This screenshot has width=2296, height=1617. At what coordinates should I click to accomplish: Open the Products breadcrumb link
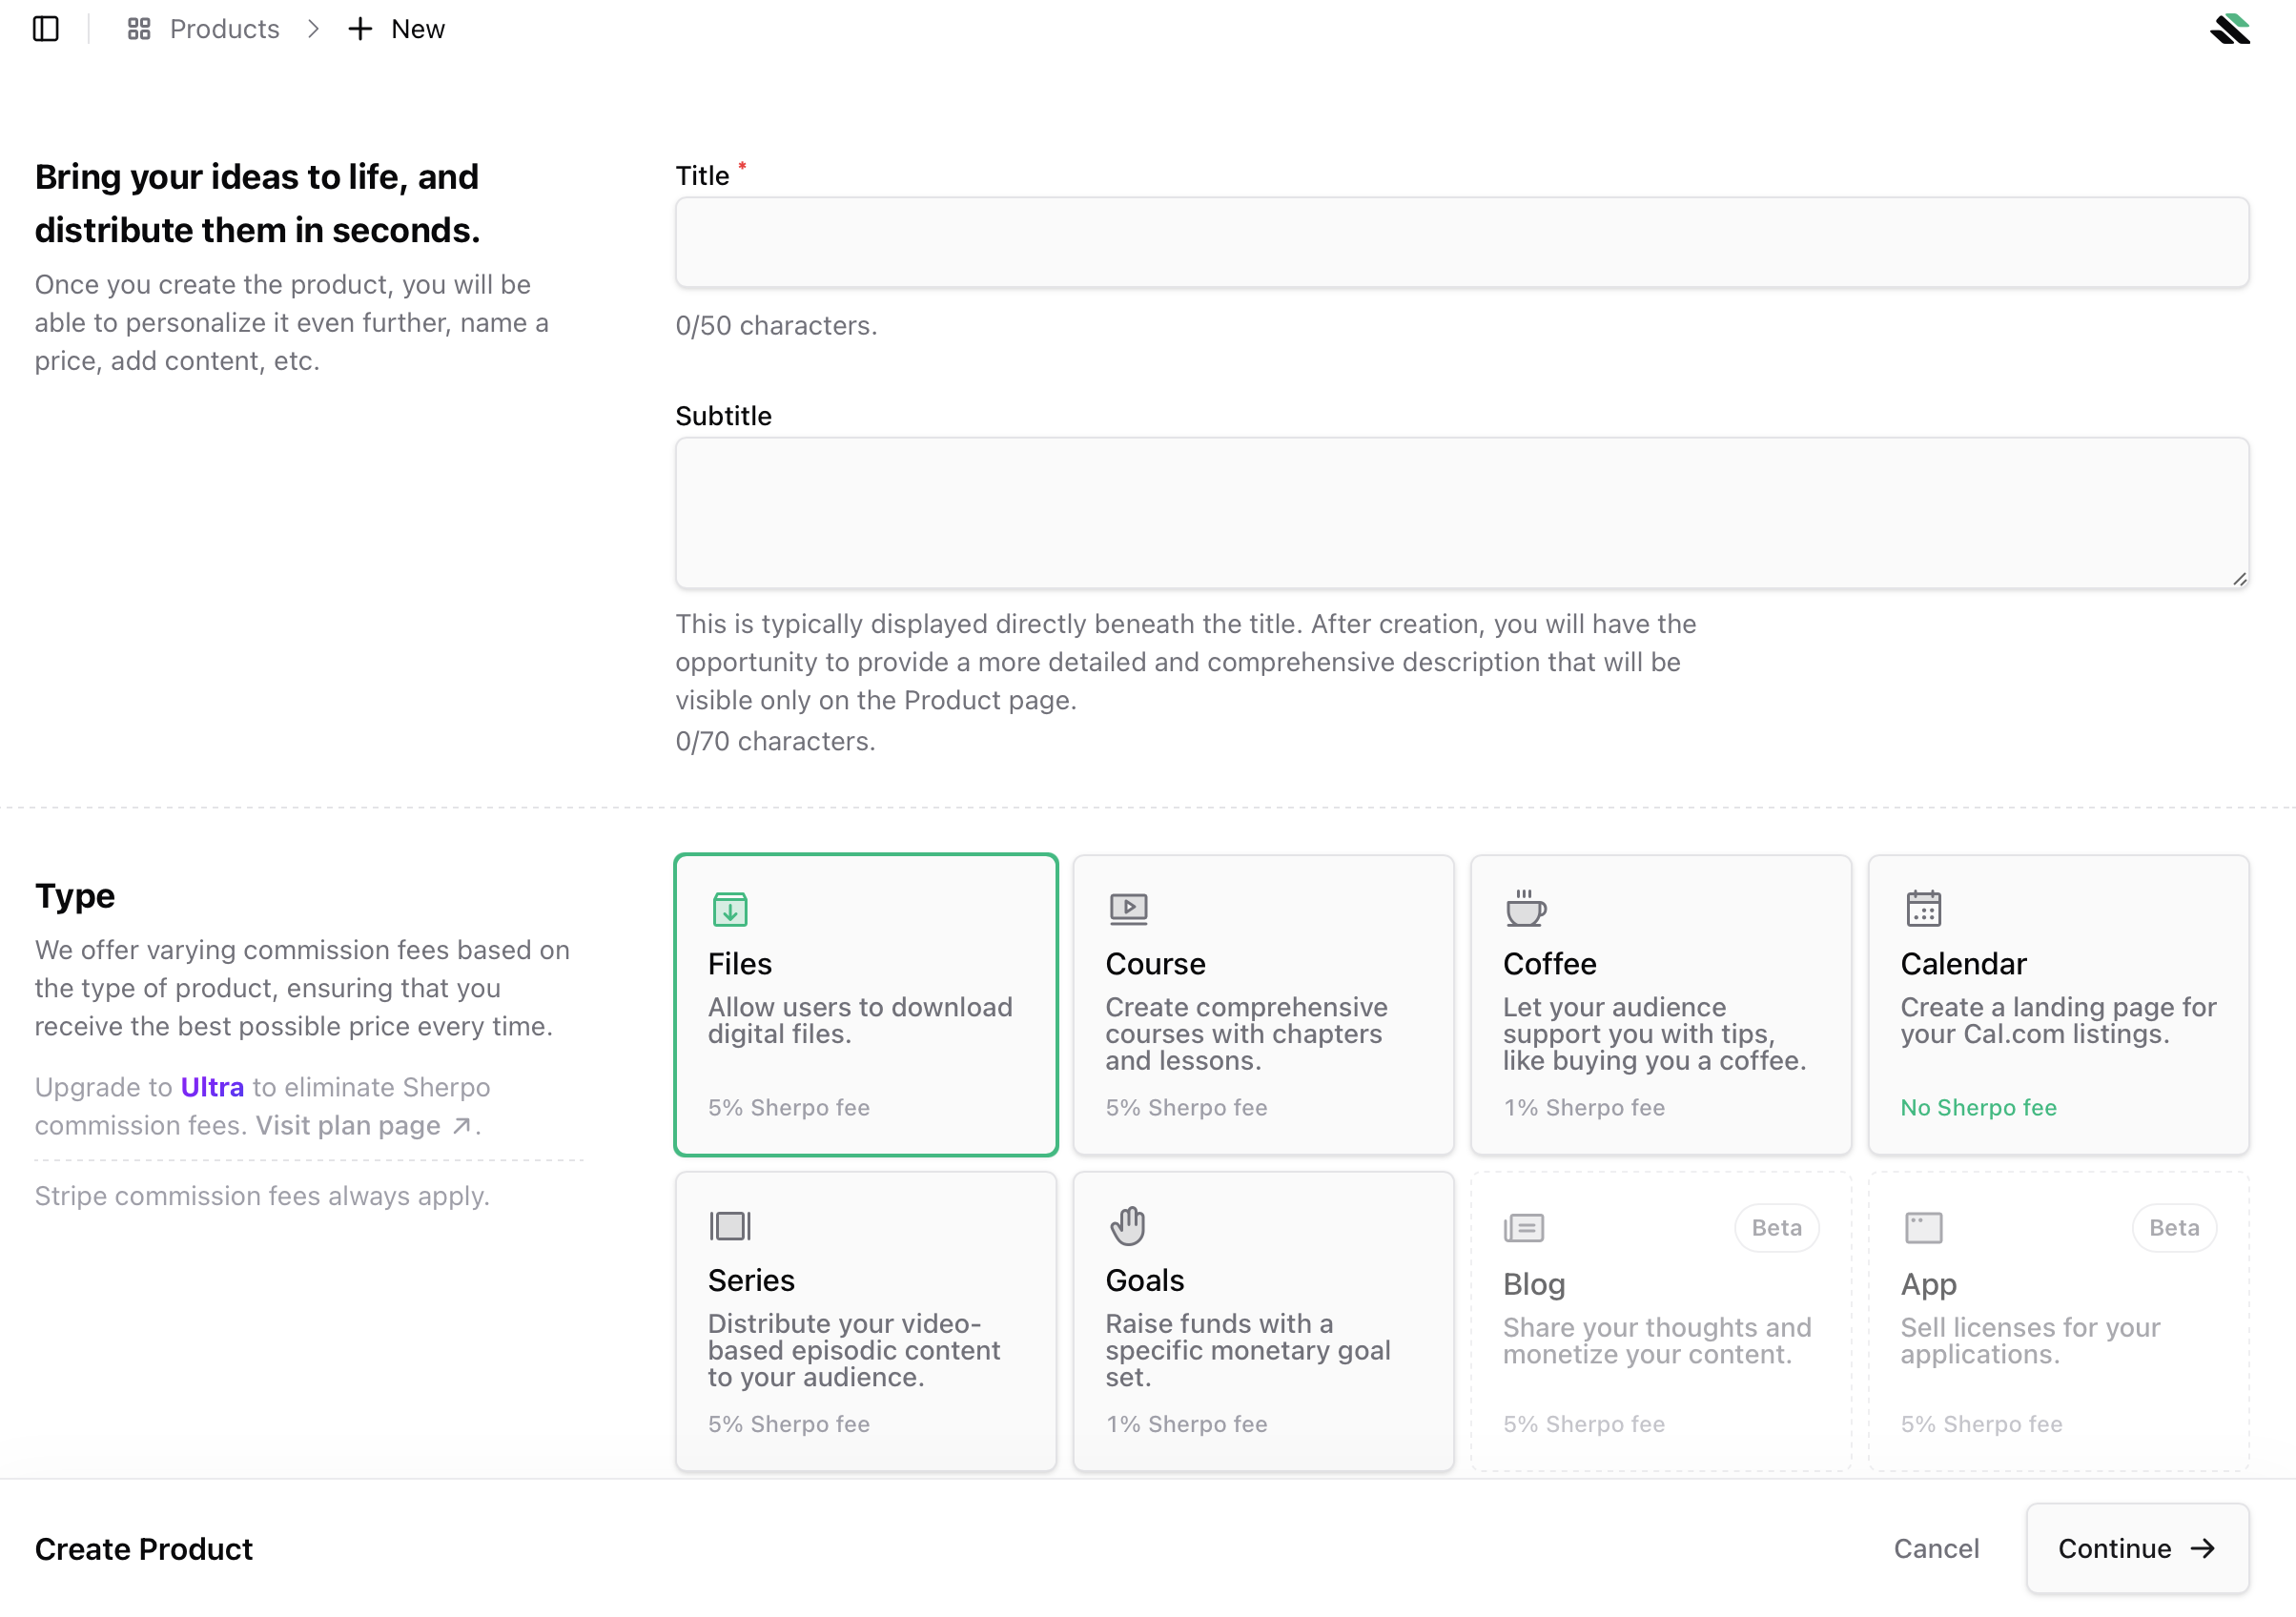point(224,29)
